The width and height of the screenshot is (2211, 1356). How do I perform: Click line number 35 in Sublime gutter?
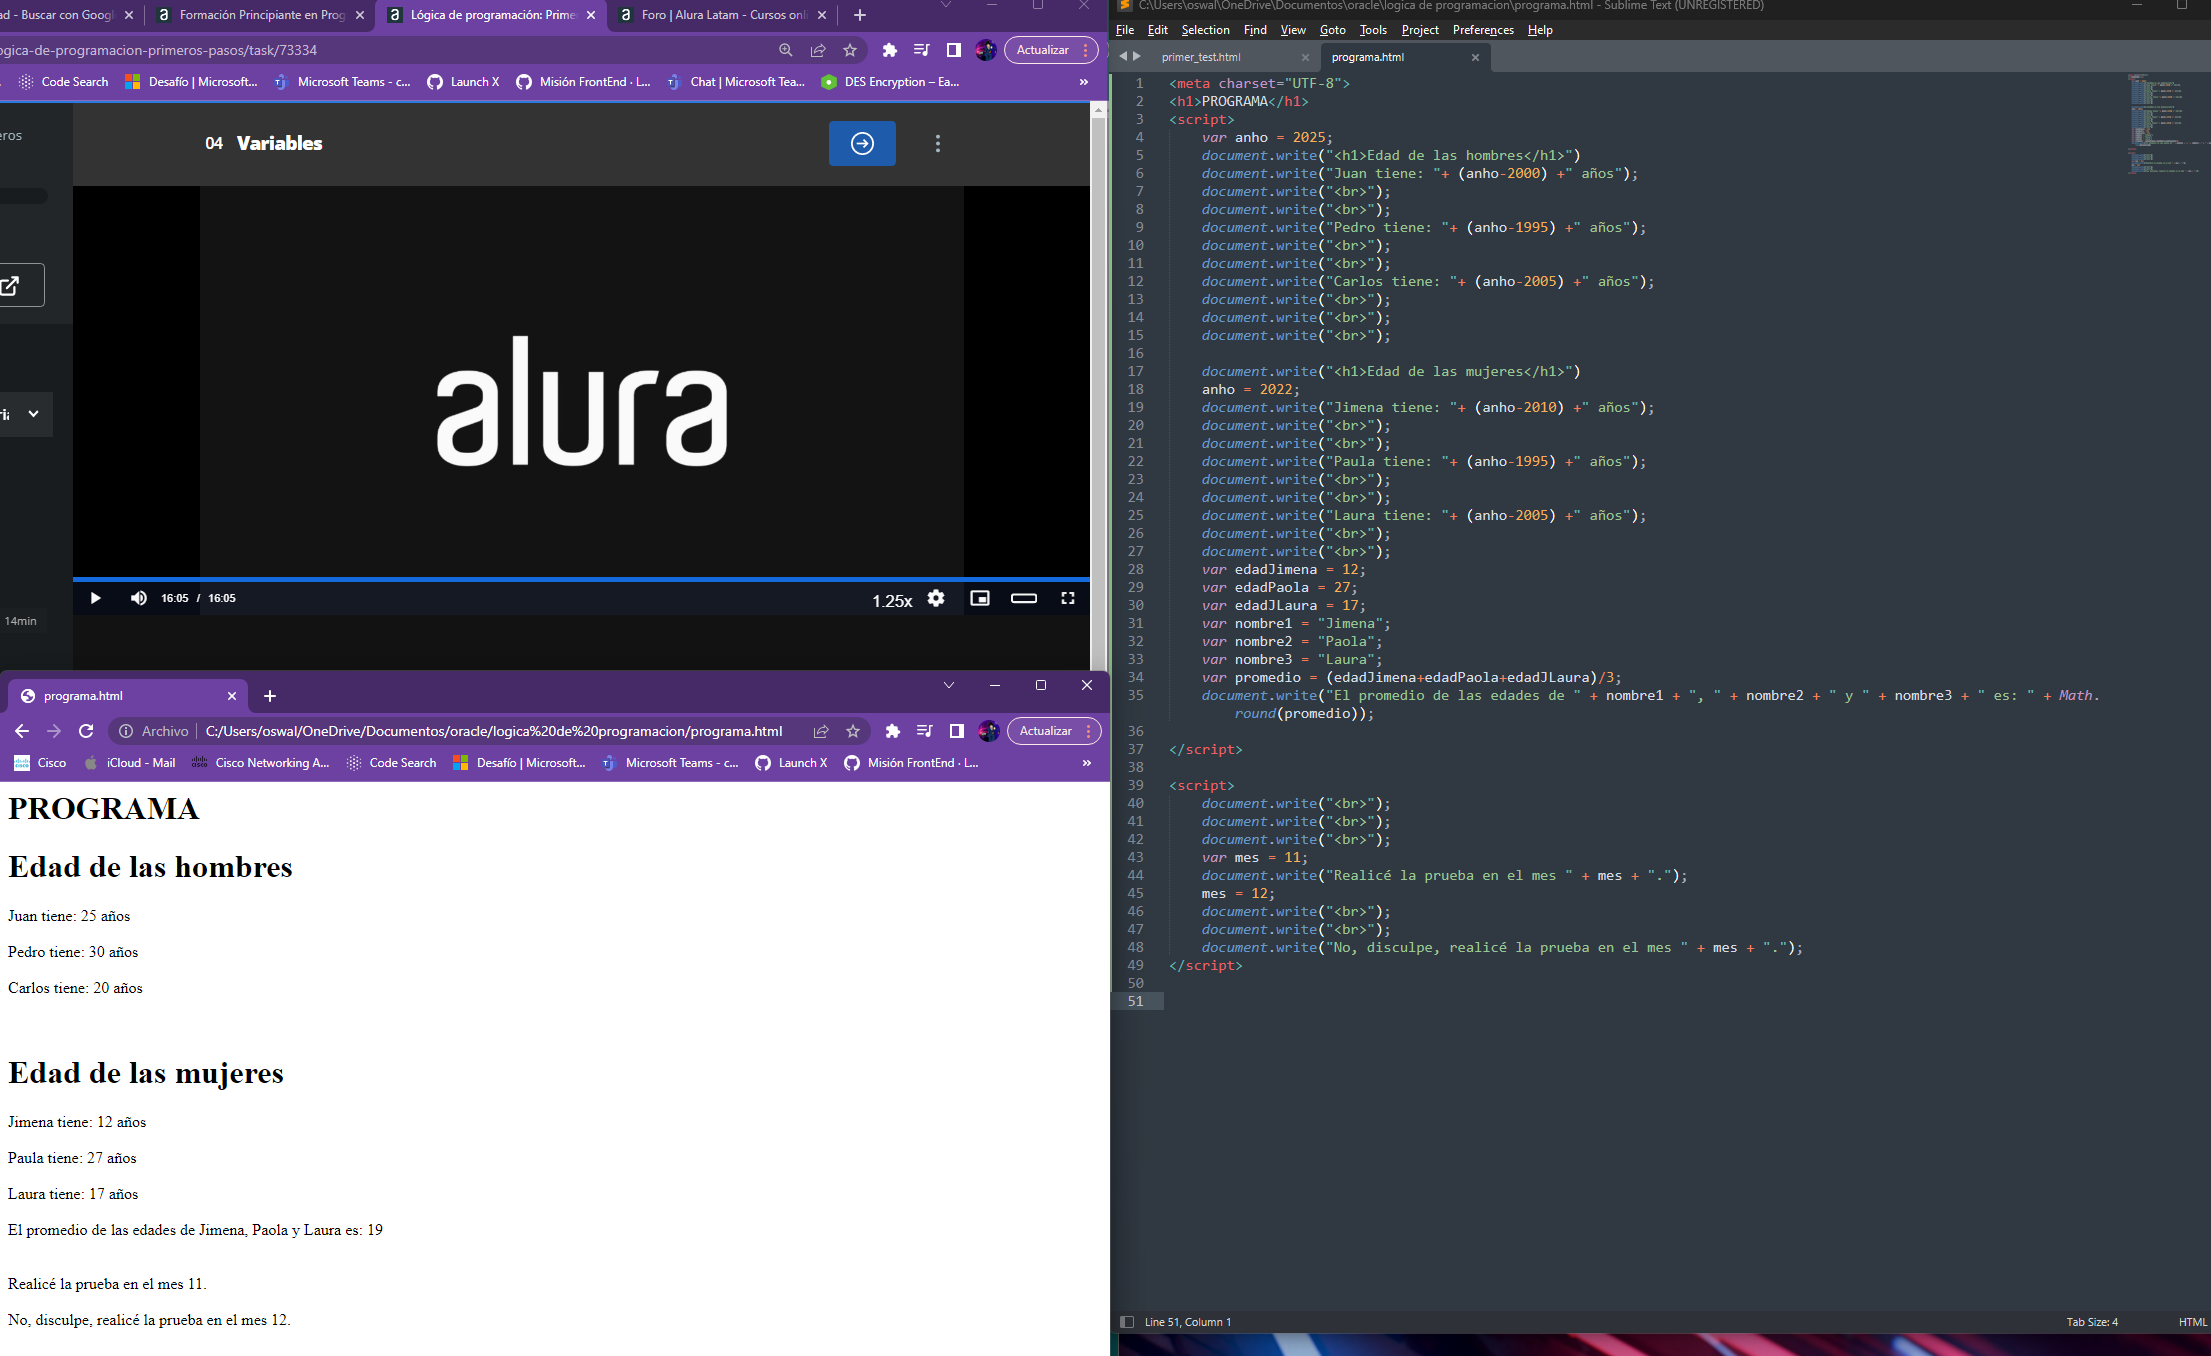[x=1136, y=695]
